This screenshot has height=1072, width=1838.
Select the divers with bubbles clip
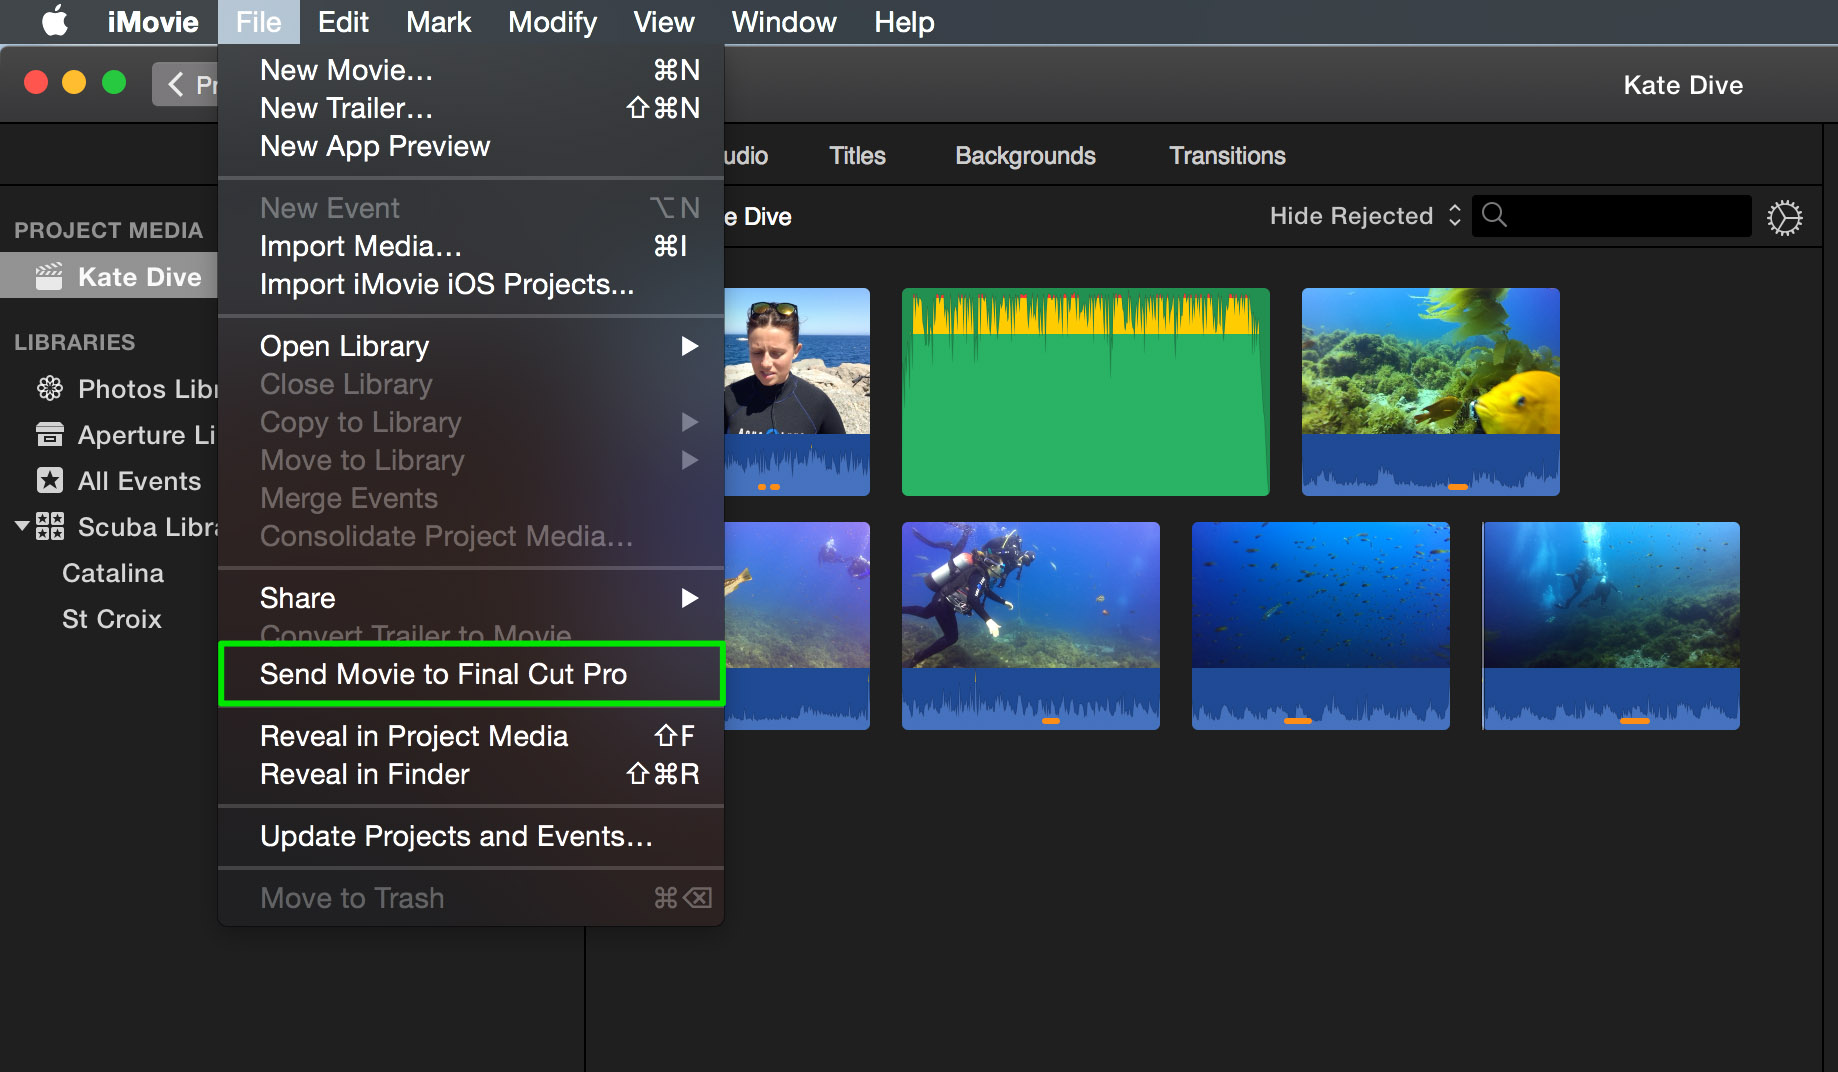1611,626
